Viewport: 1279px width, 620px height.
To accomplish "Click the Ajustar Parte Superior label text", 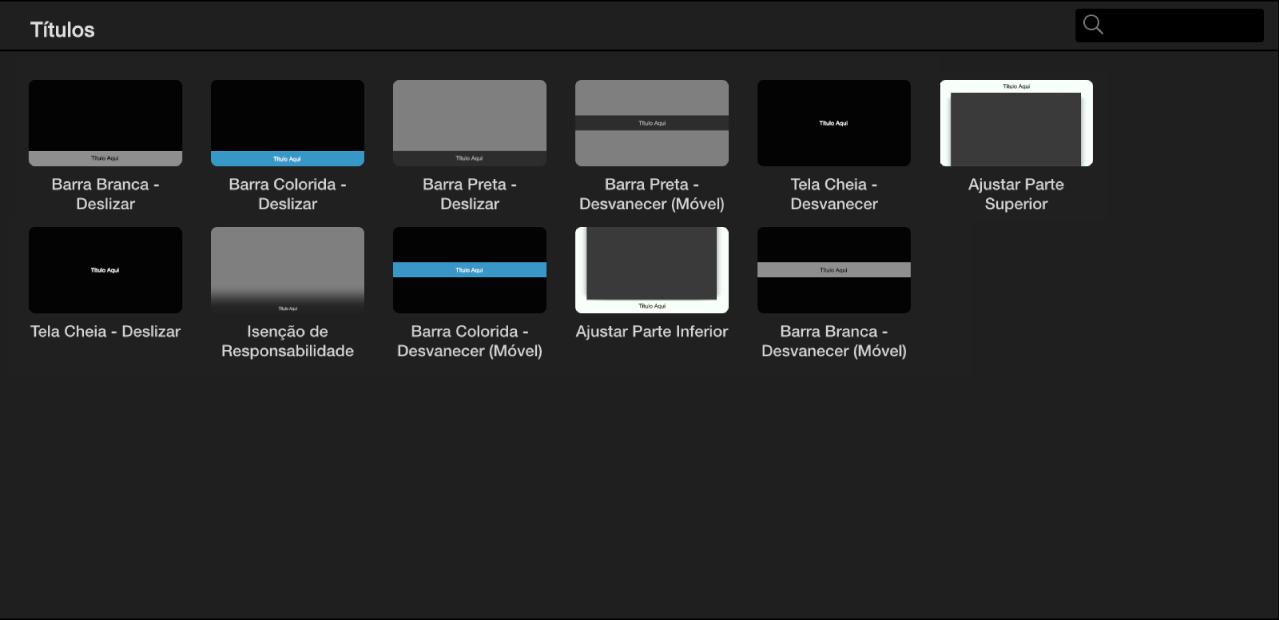I will tap(1016, 194).
